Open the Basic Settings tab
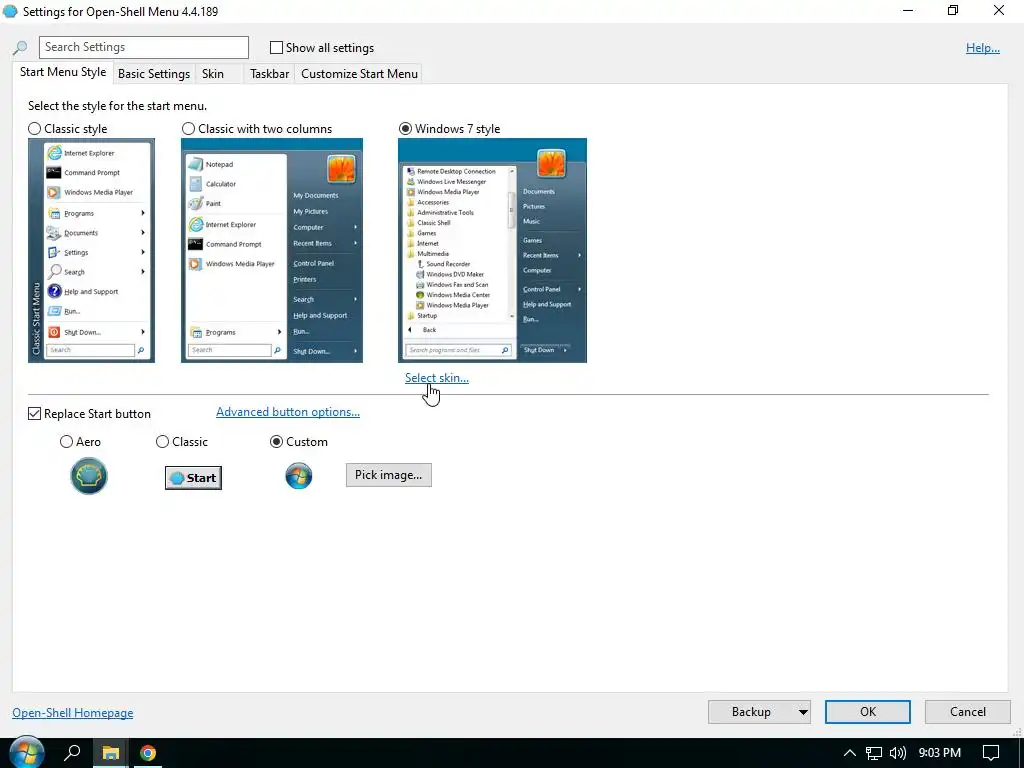Image resolution: width=1024 pixels, height=768 pixels. pyautogui.click(x=154, y=74)
